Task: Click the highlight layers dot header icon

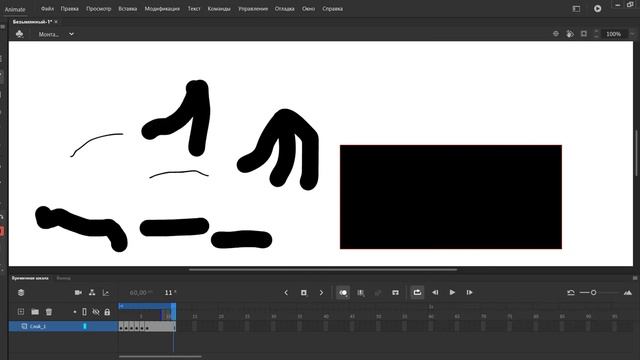Action: tap(75, 312)
